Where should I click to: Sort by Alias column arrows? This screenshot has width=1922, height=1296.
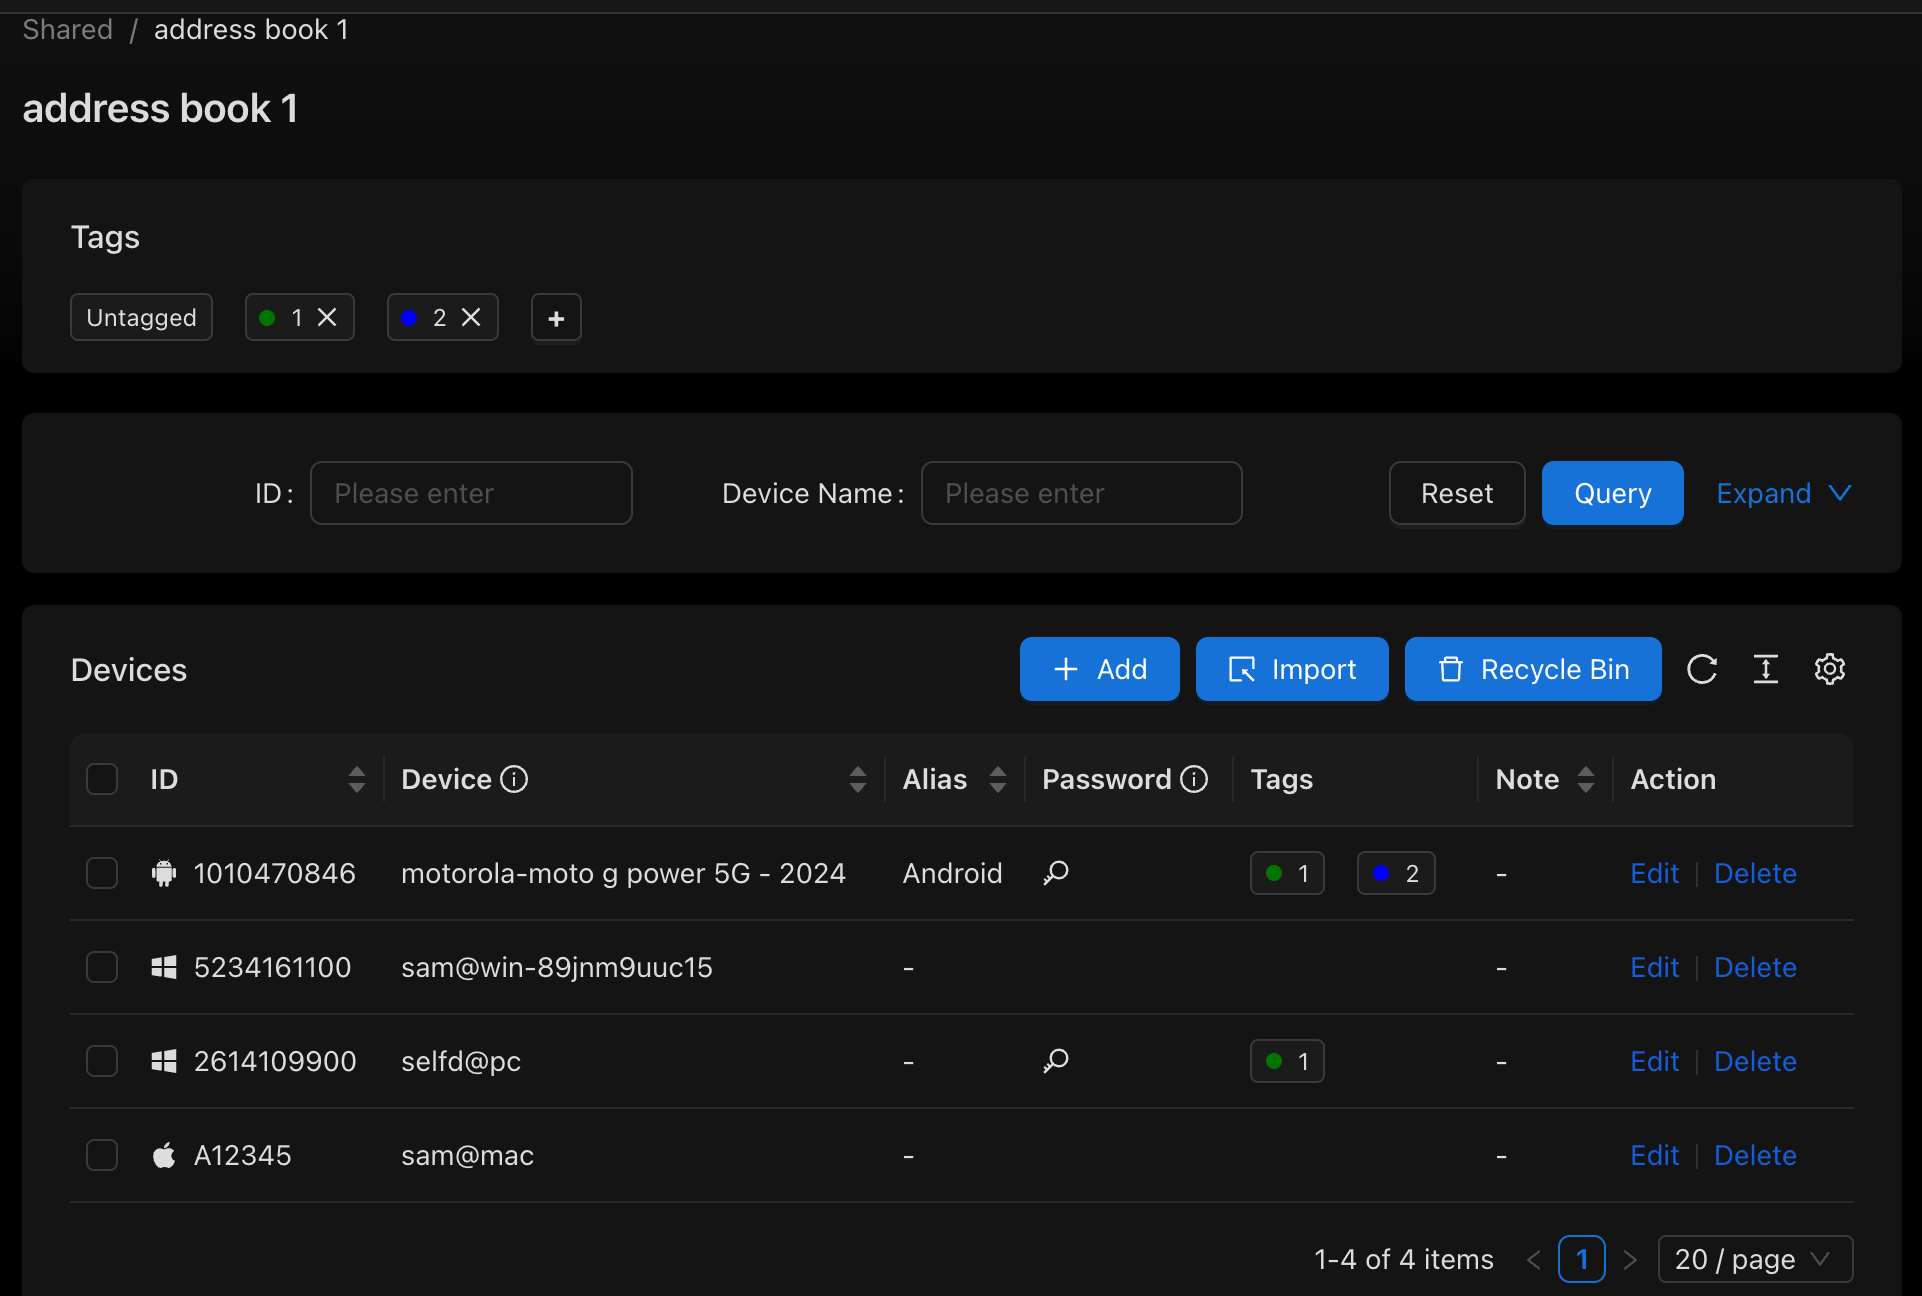pos(998,779)
